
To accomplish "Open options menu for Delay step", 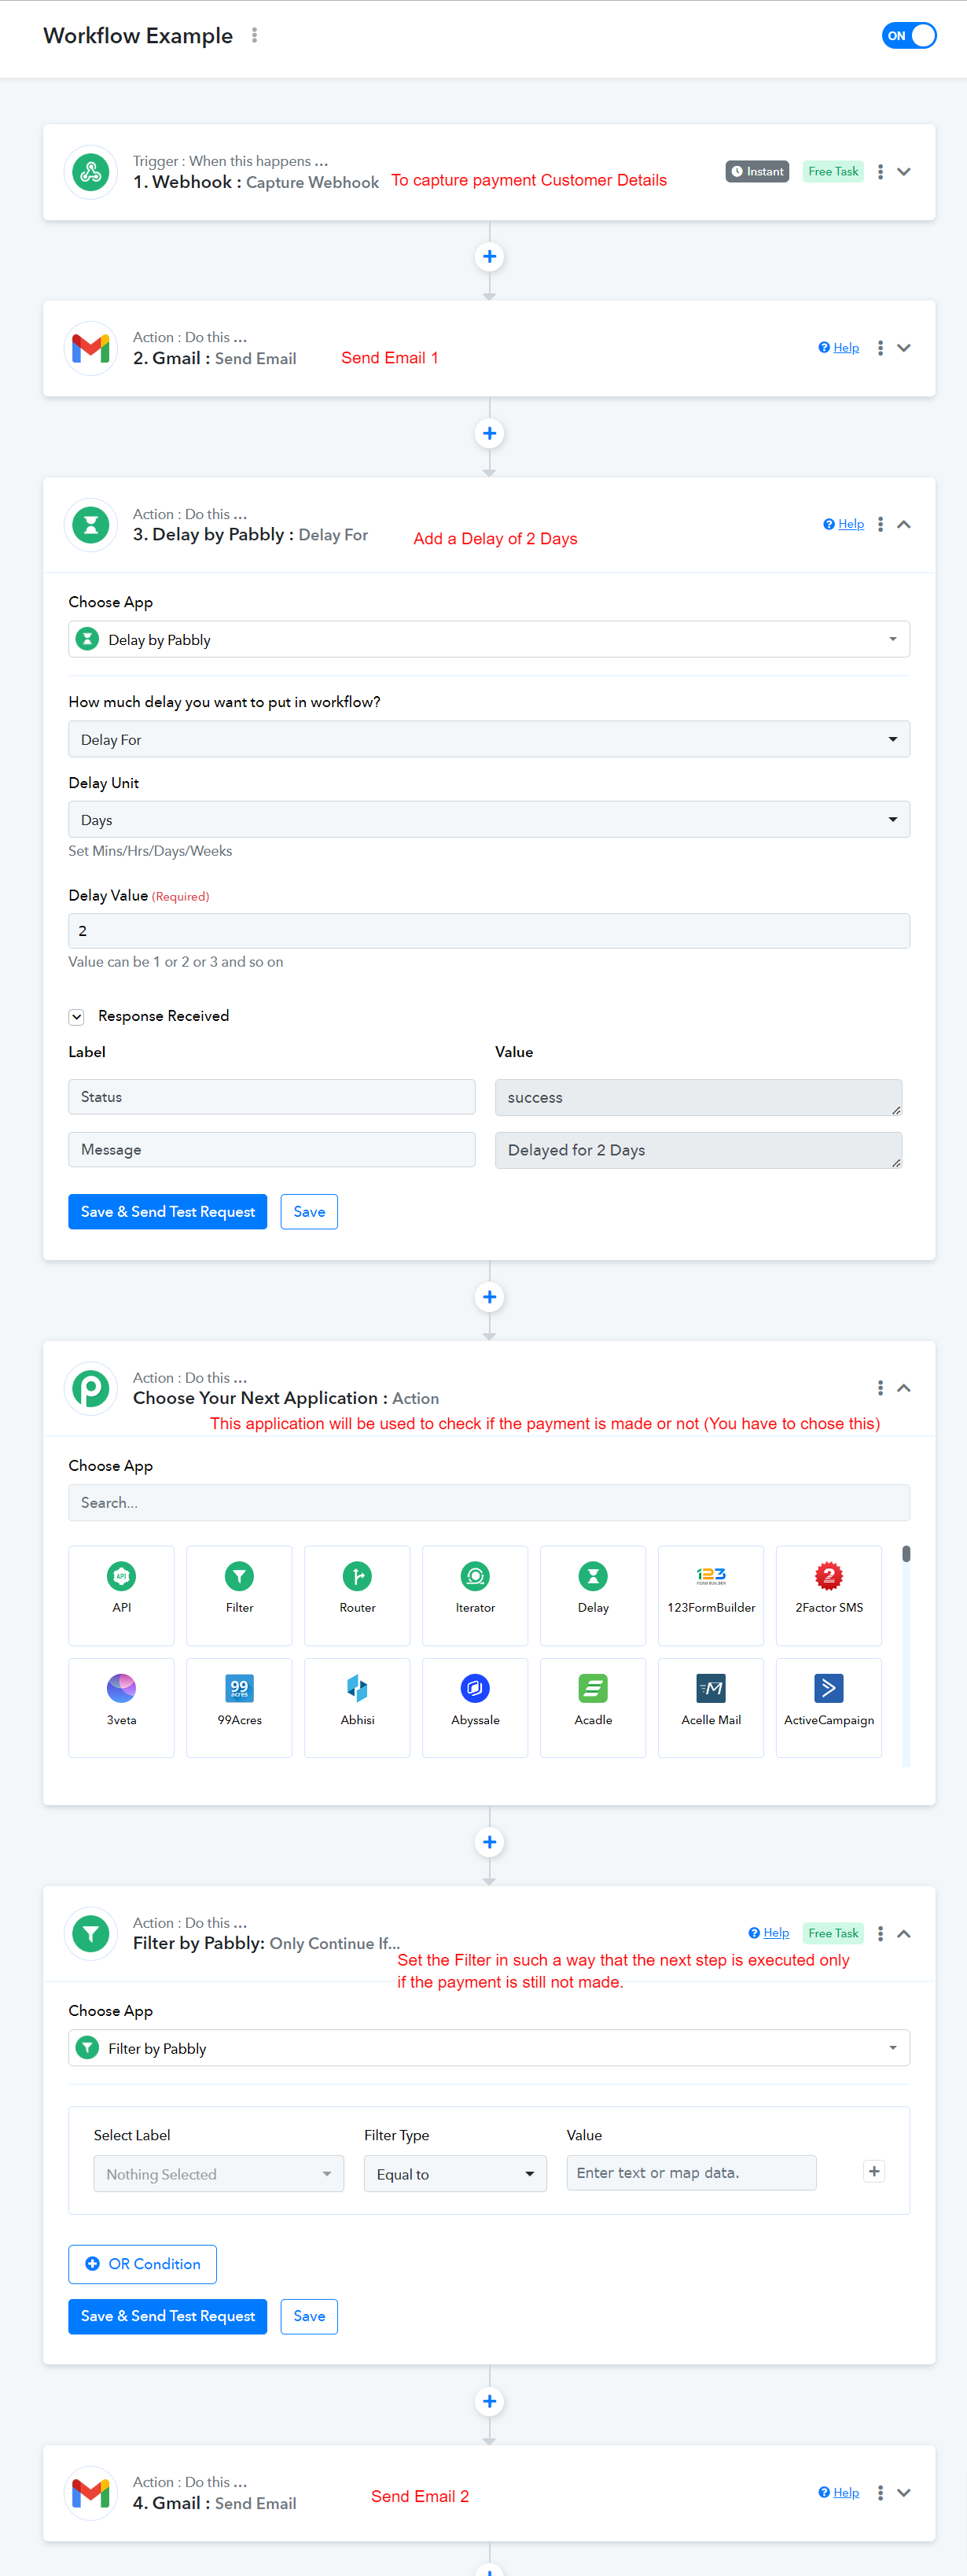I will click(880, 524).
